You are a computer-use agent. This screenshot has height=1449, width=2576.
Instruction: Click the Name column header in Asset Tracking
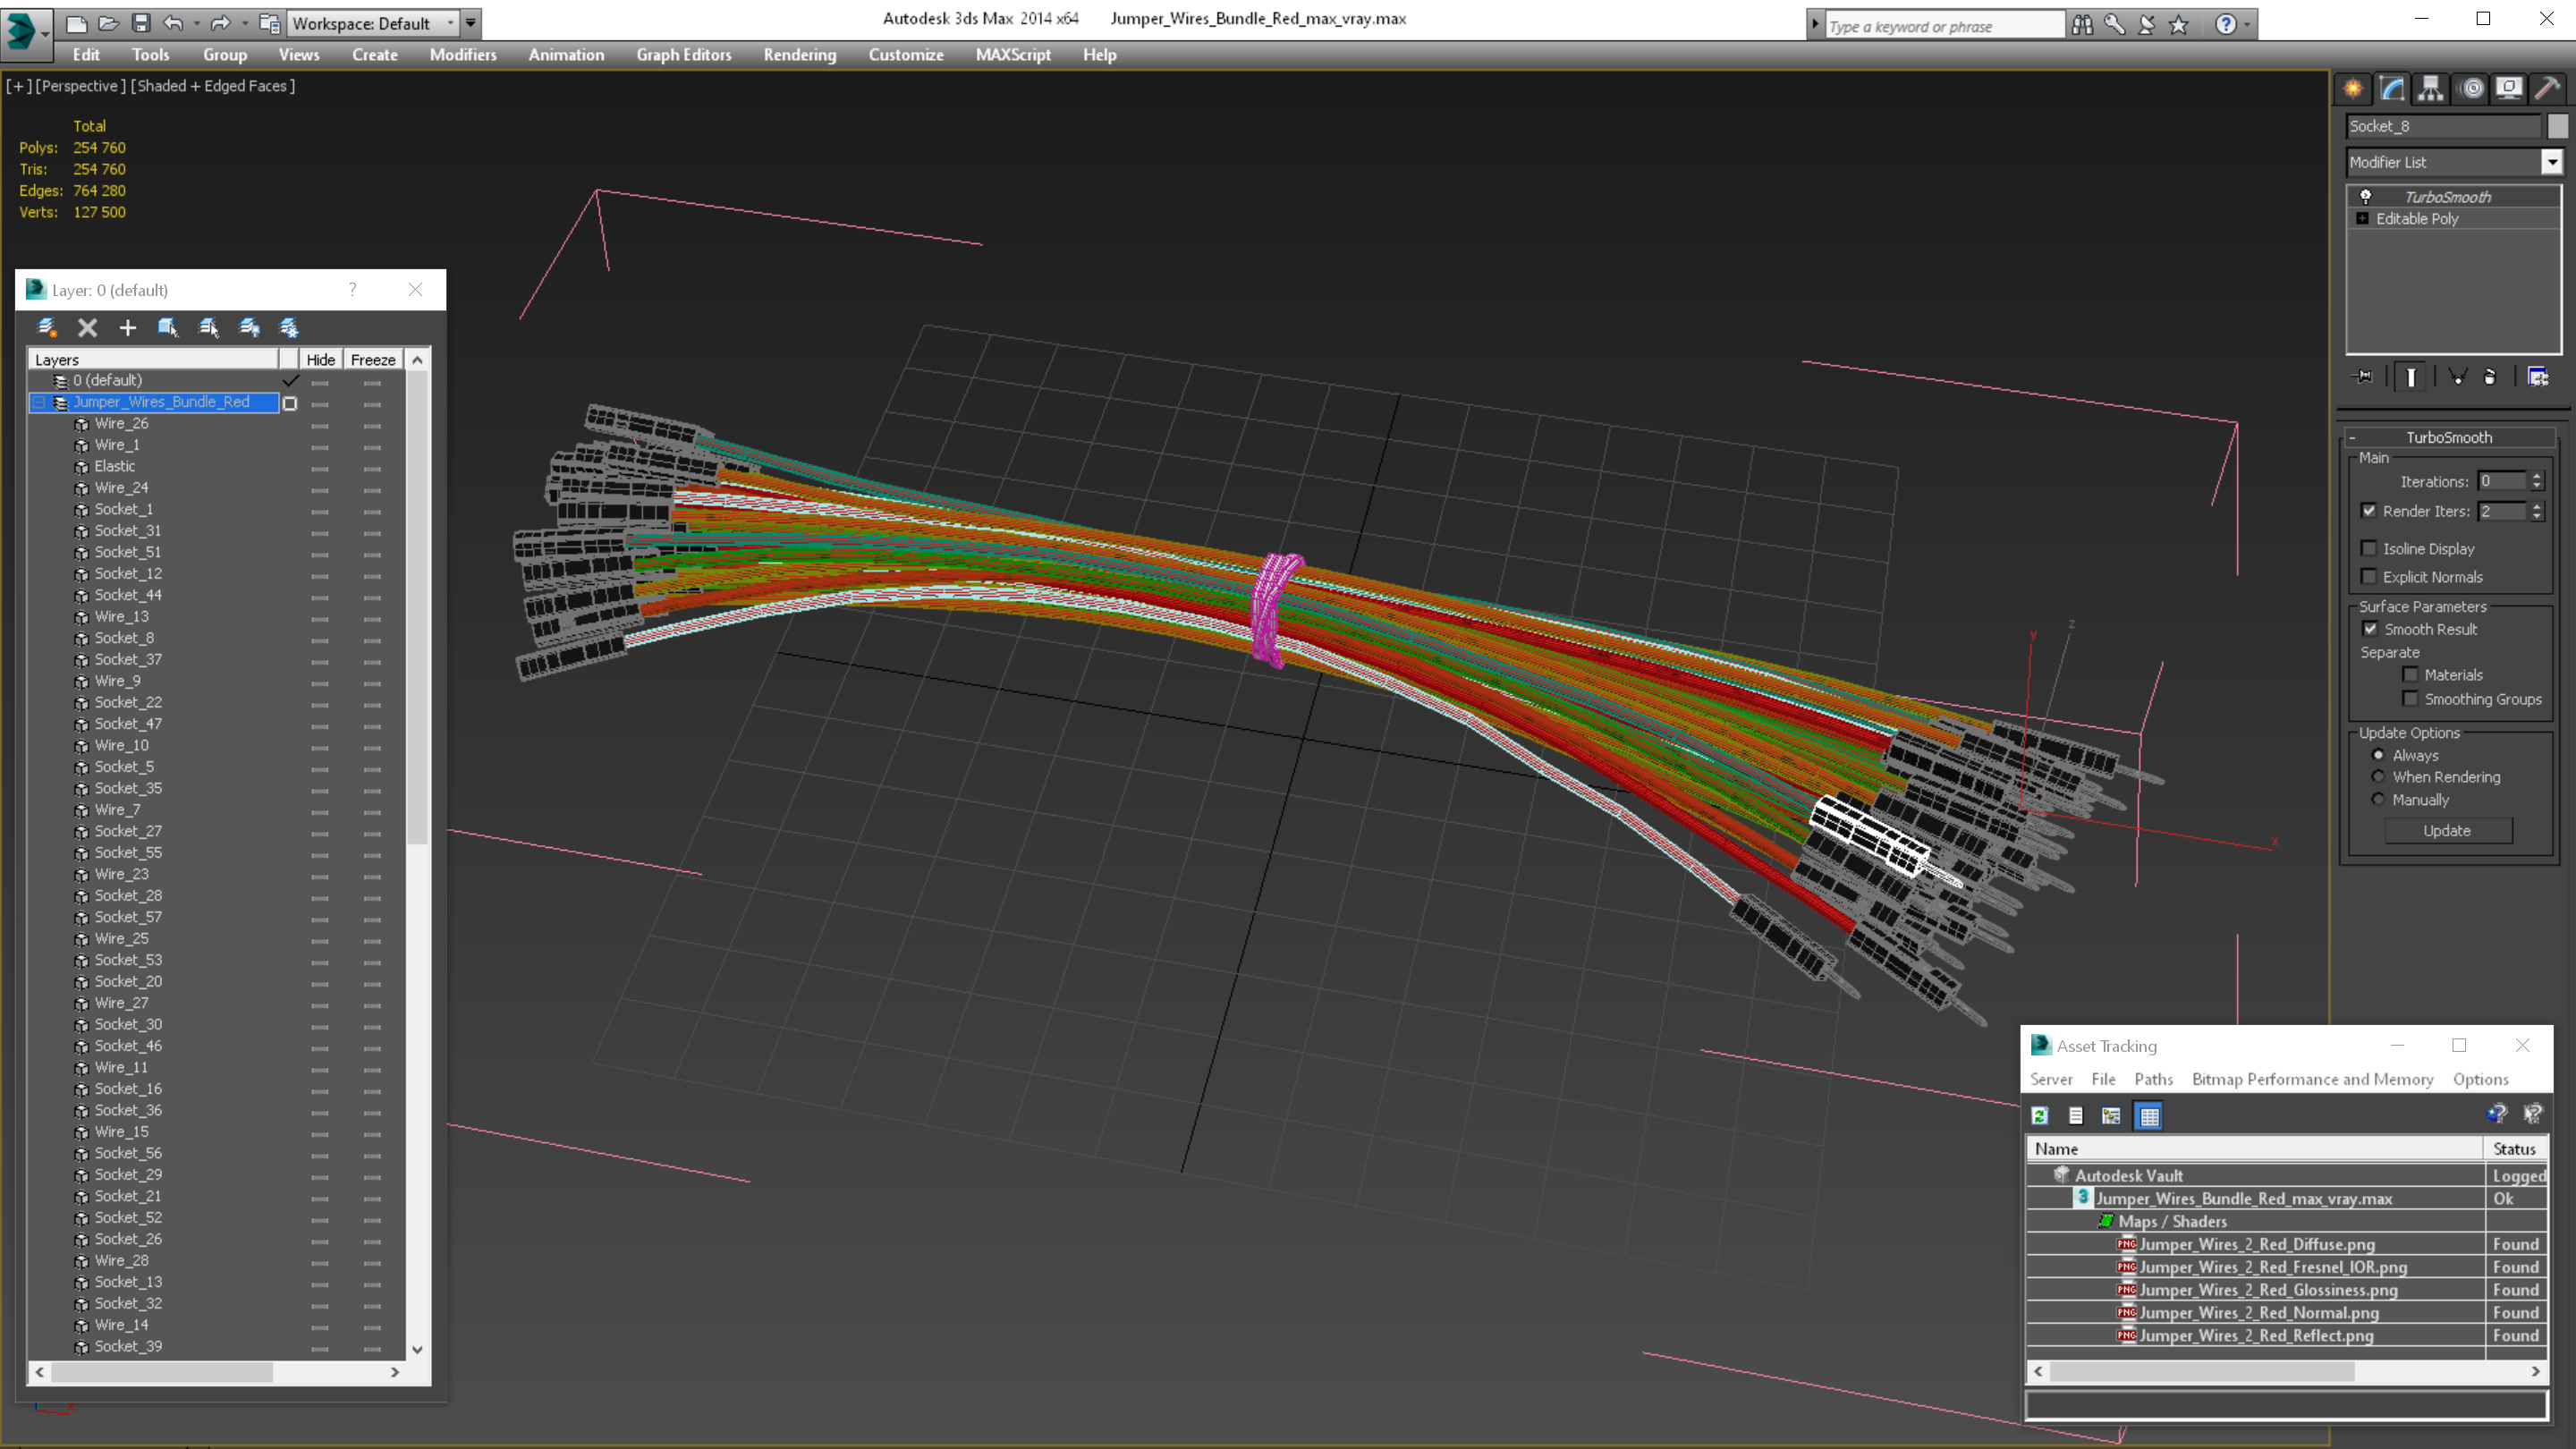(x=2255, y=1148)
